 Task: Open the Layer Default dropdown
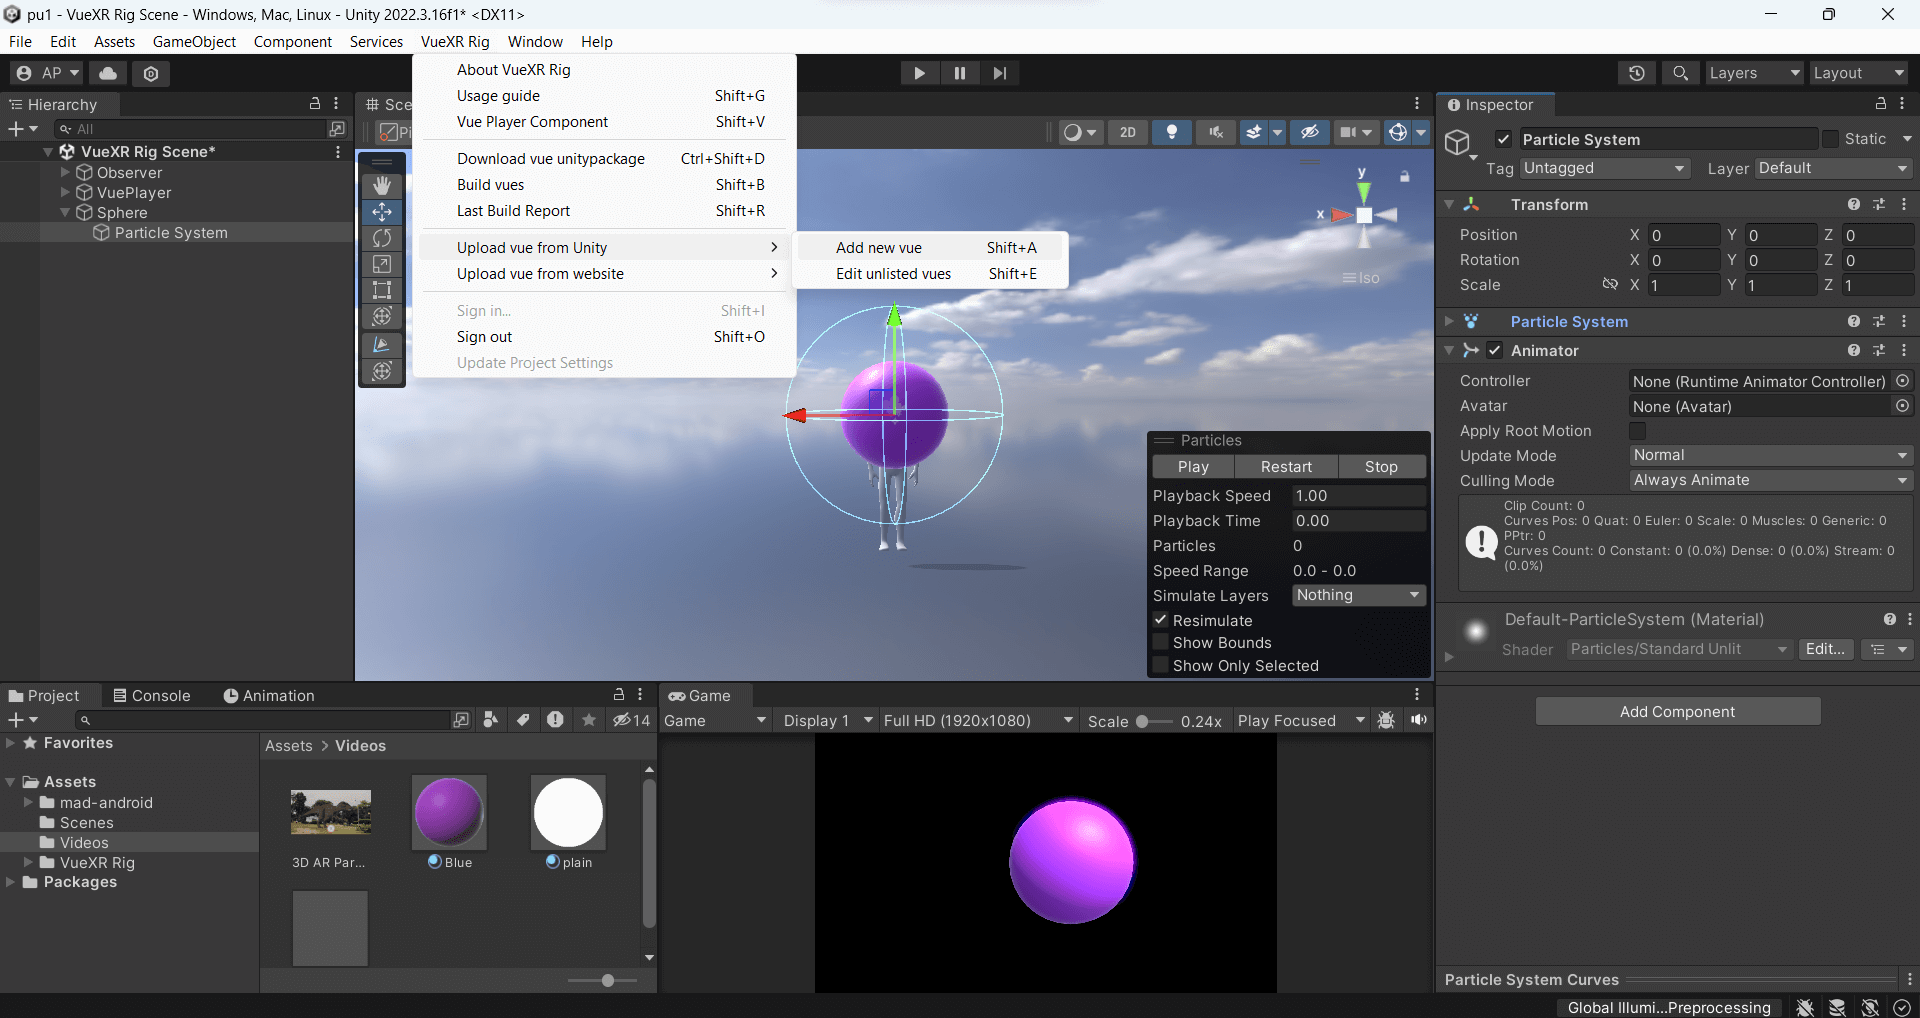tap(1834, 168)
